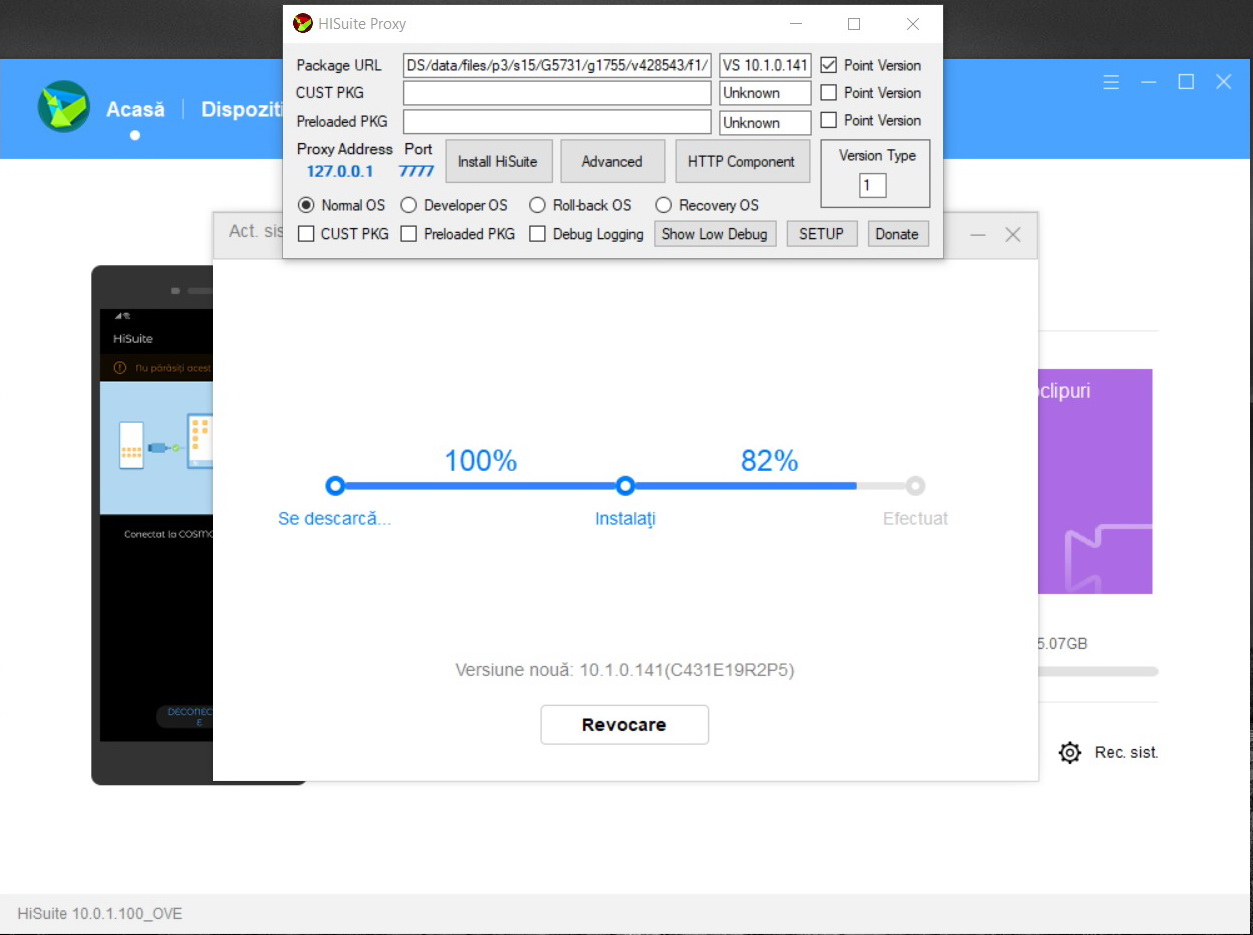Click the phone screen preview
The image size is (1253, 935).
pyautogui.click(x=156, y=525)
